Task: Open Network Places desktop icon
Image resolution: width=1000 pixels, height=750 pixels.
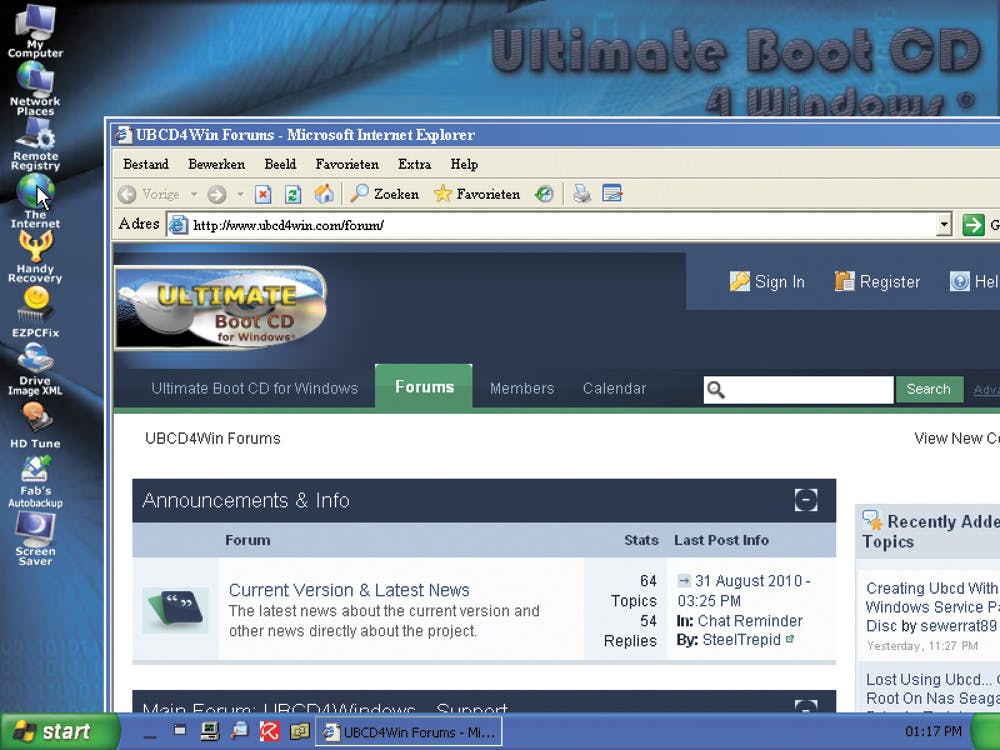Action: tap(35, 89)
